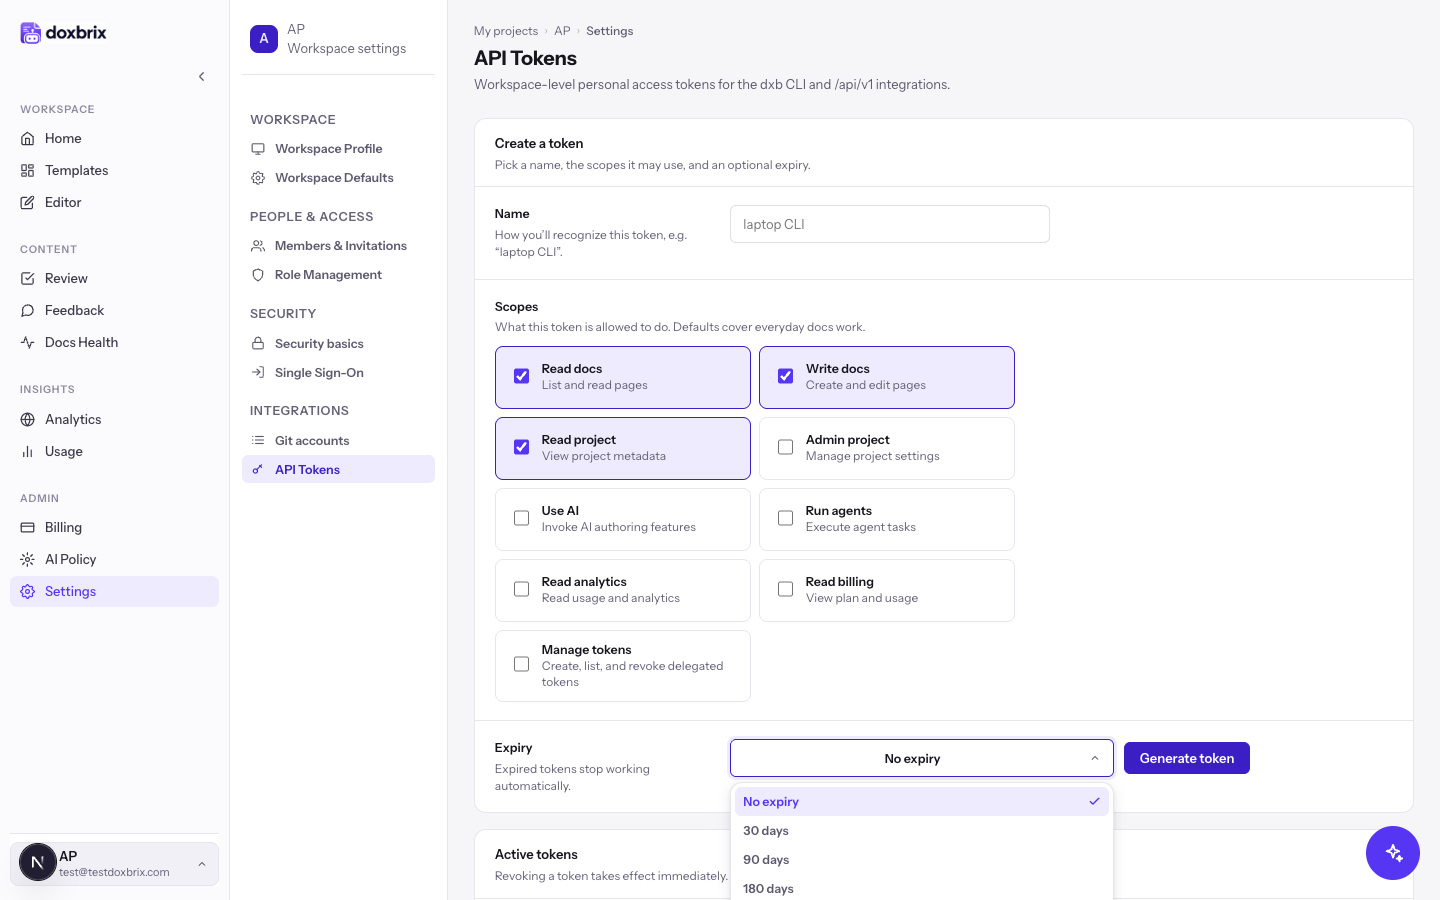Click the N user avatar
This screenshot has height=900, width=1440.
click(38, 862)
